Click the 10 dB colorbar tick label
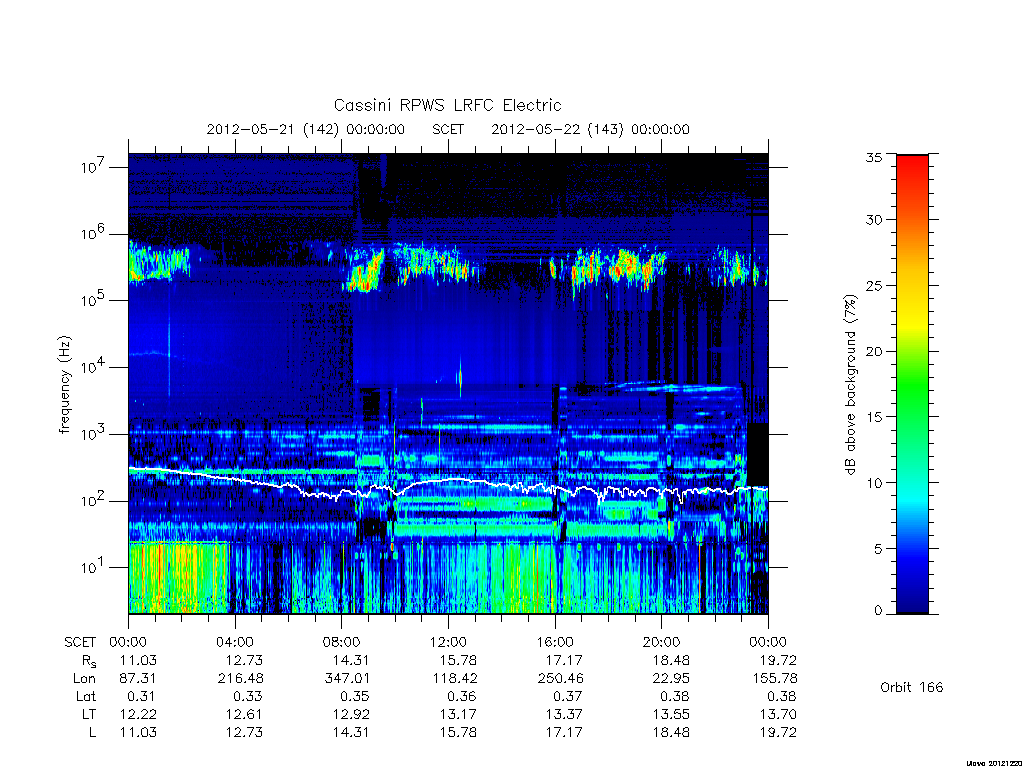1024x768 pixels. coord(873,483)
